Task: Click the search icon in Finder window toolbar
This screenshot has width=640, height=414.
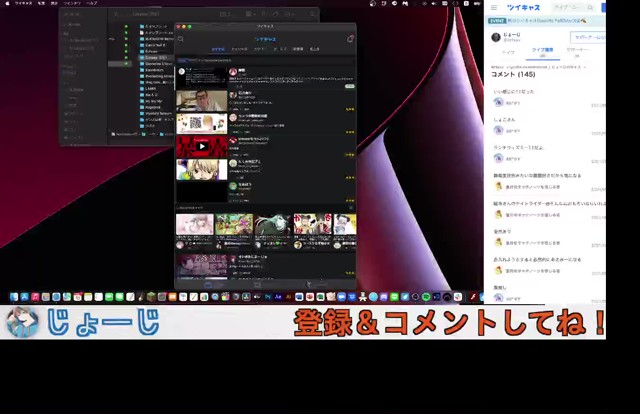Action: (312, 14)
